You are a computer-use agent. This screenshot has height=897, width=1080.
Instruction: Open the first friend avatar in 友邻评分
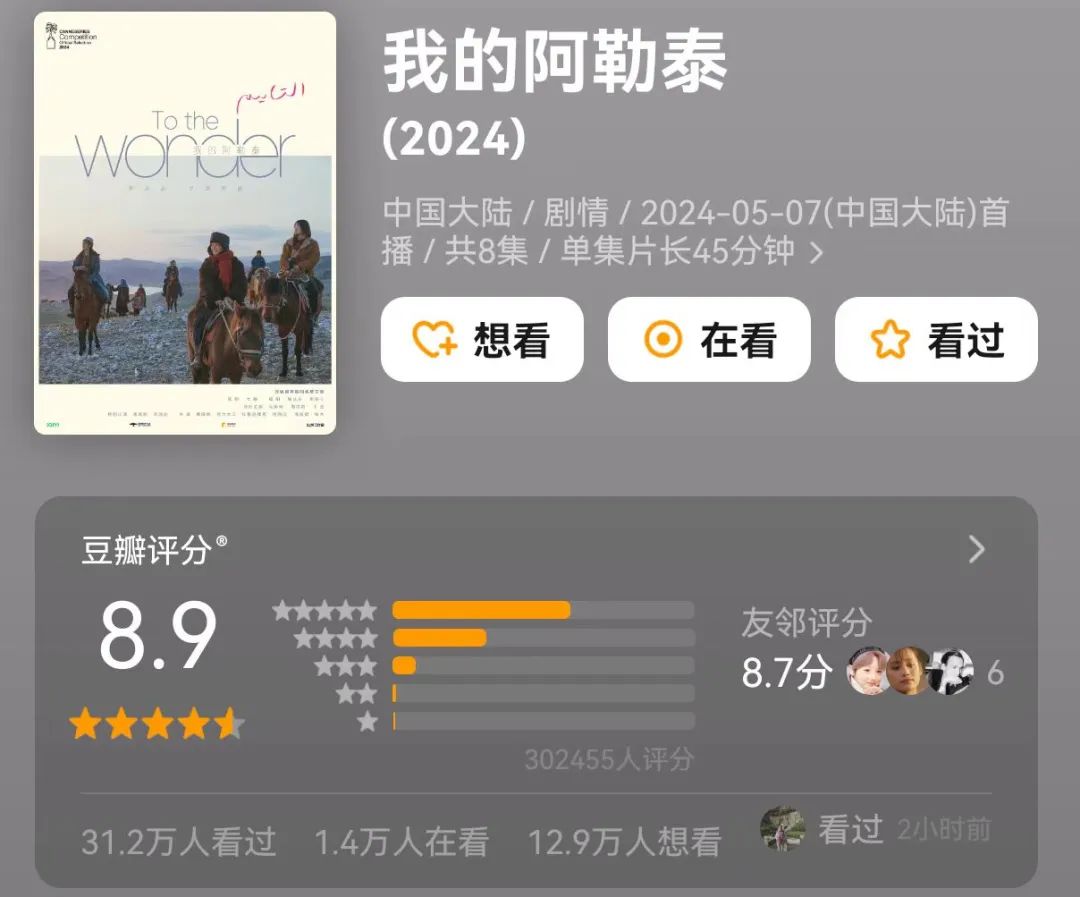868,670
